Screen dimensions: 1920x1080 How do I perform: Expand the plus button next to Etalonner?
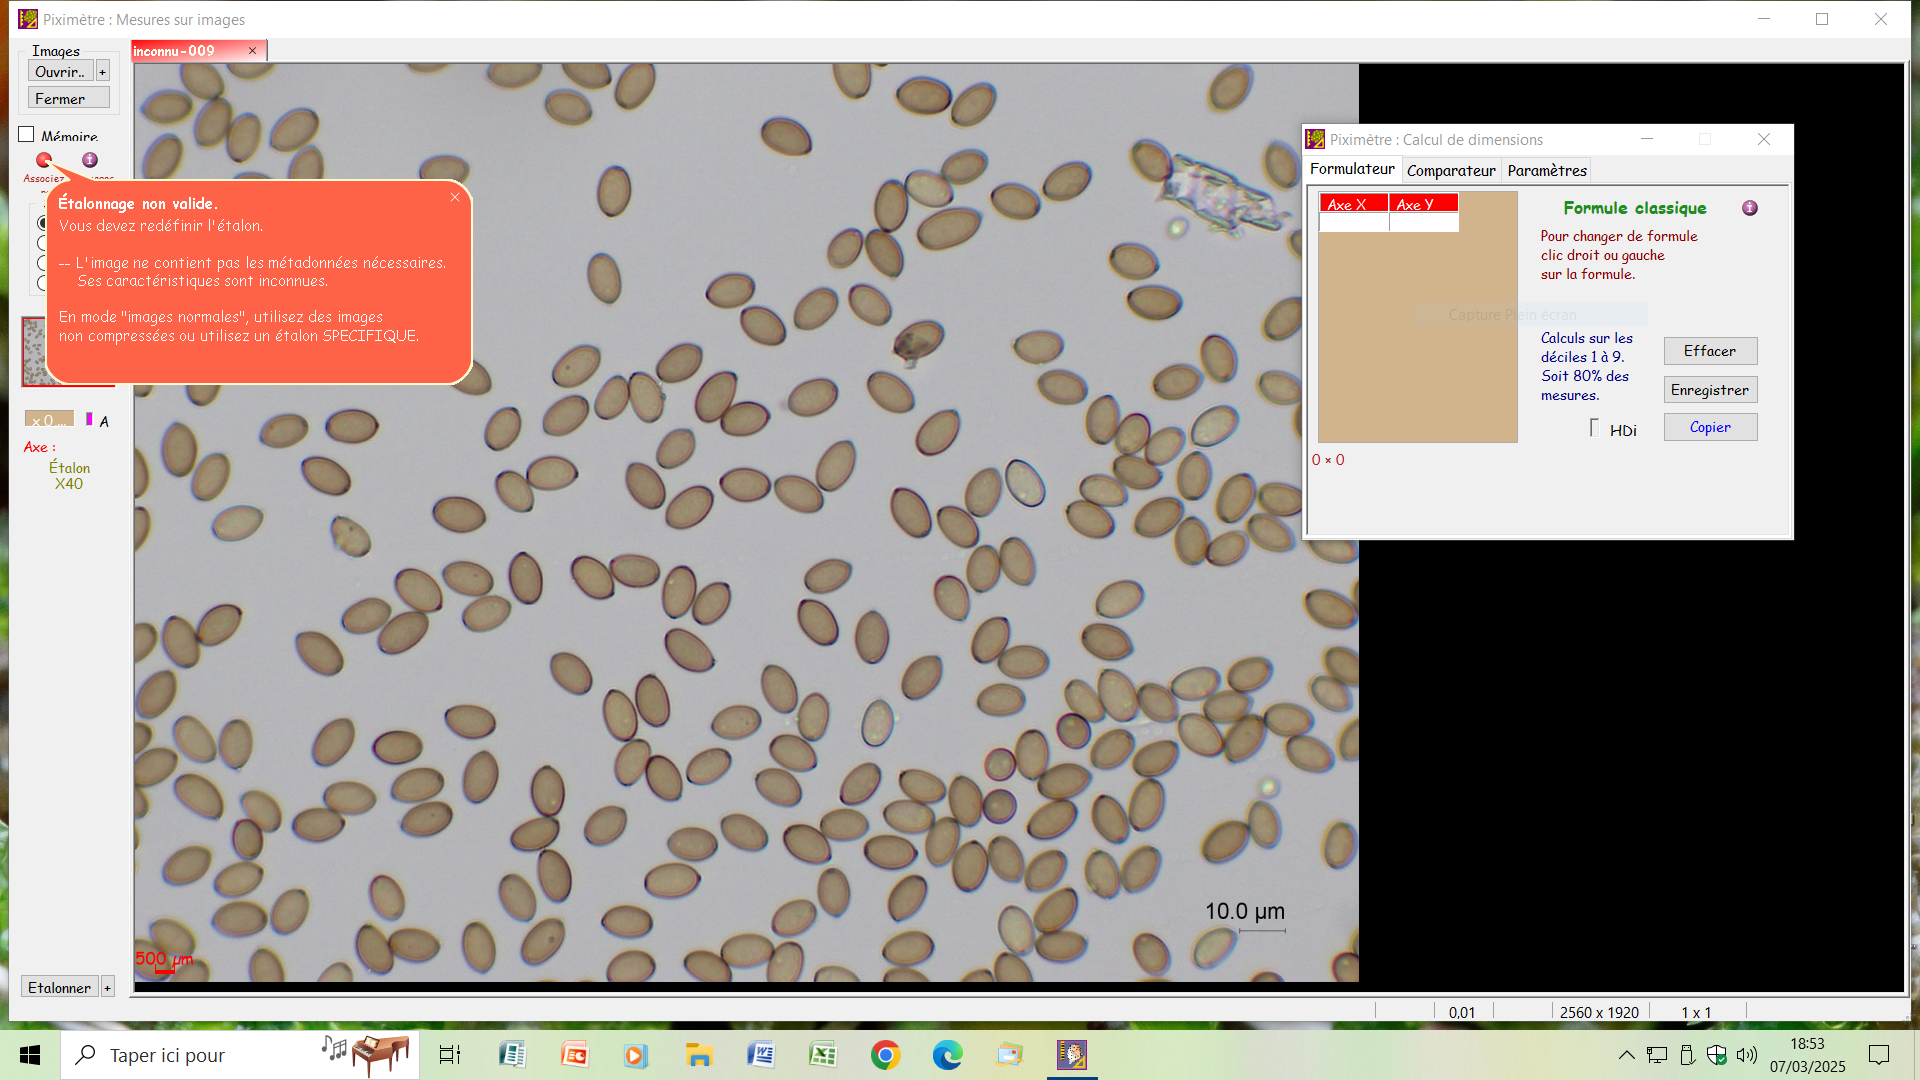pyautogui.click(x=107, y=988)
